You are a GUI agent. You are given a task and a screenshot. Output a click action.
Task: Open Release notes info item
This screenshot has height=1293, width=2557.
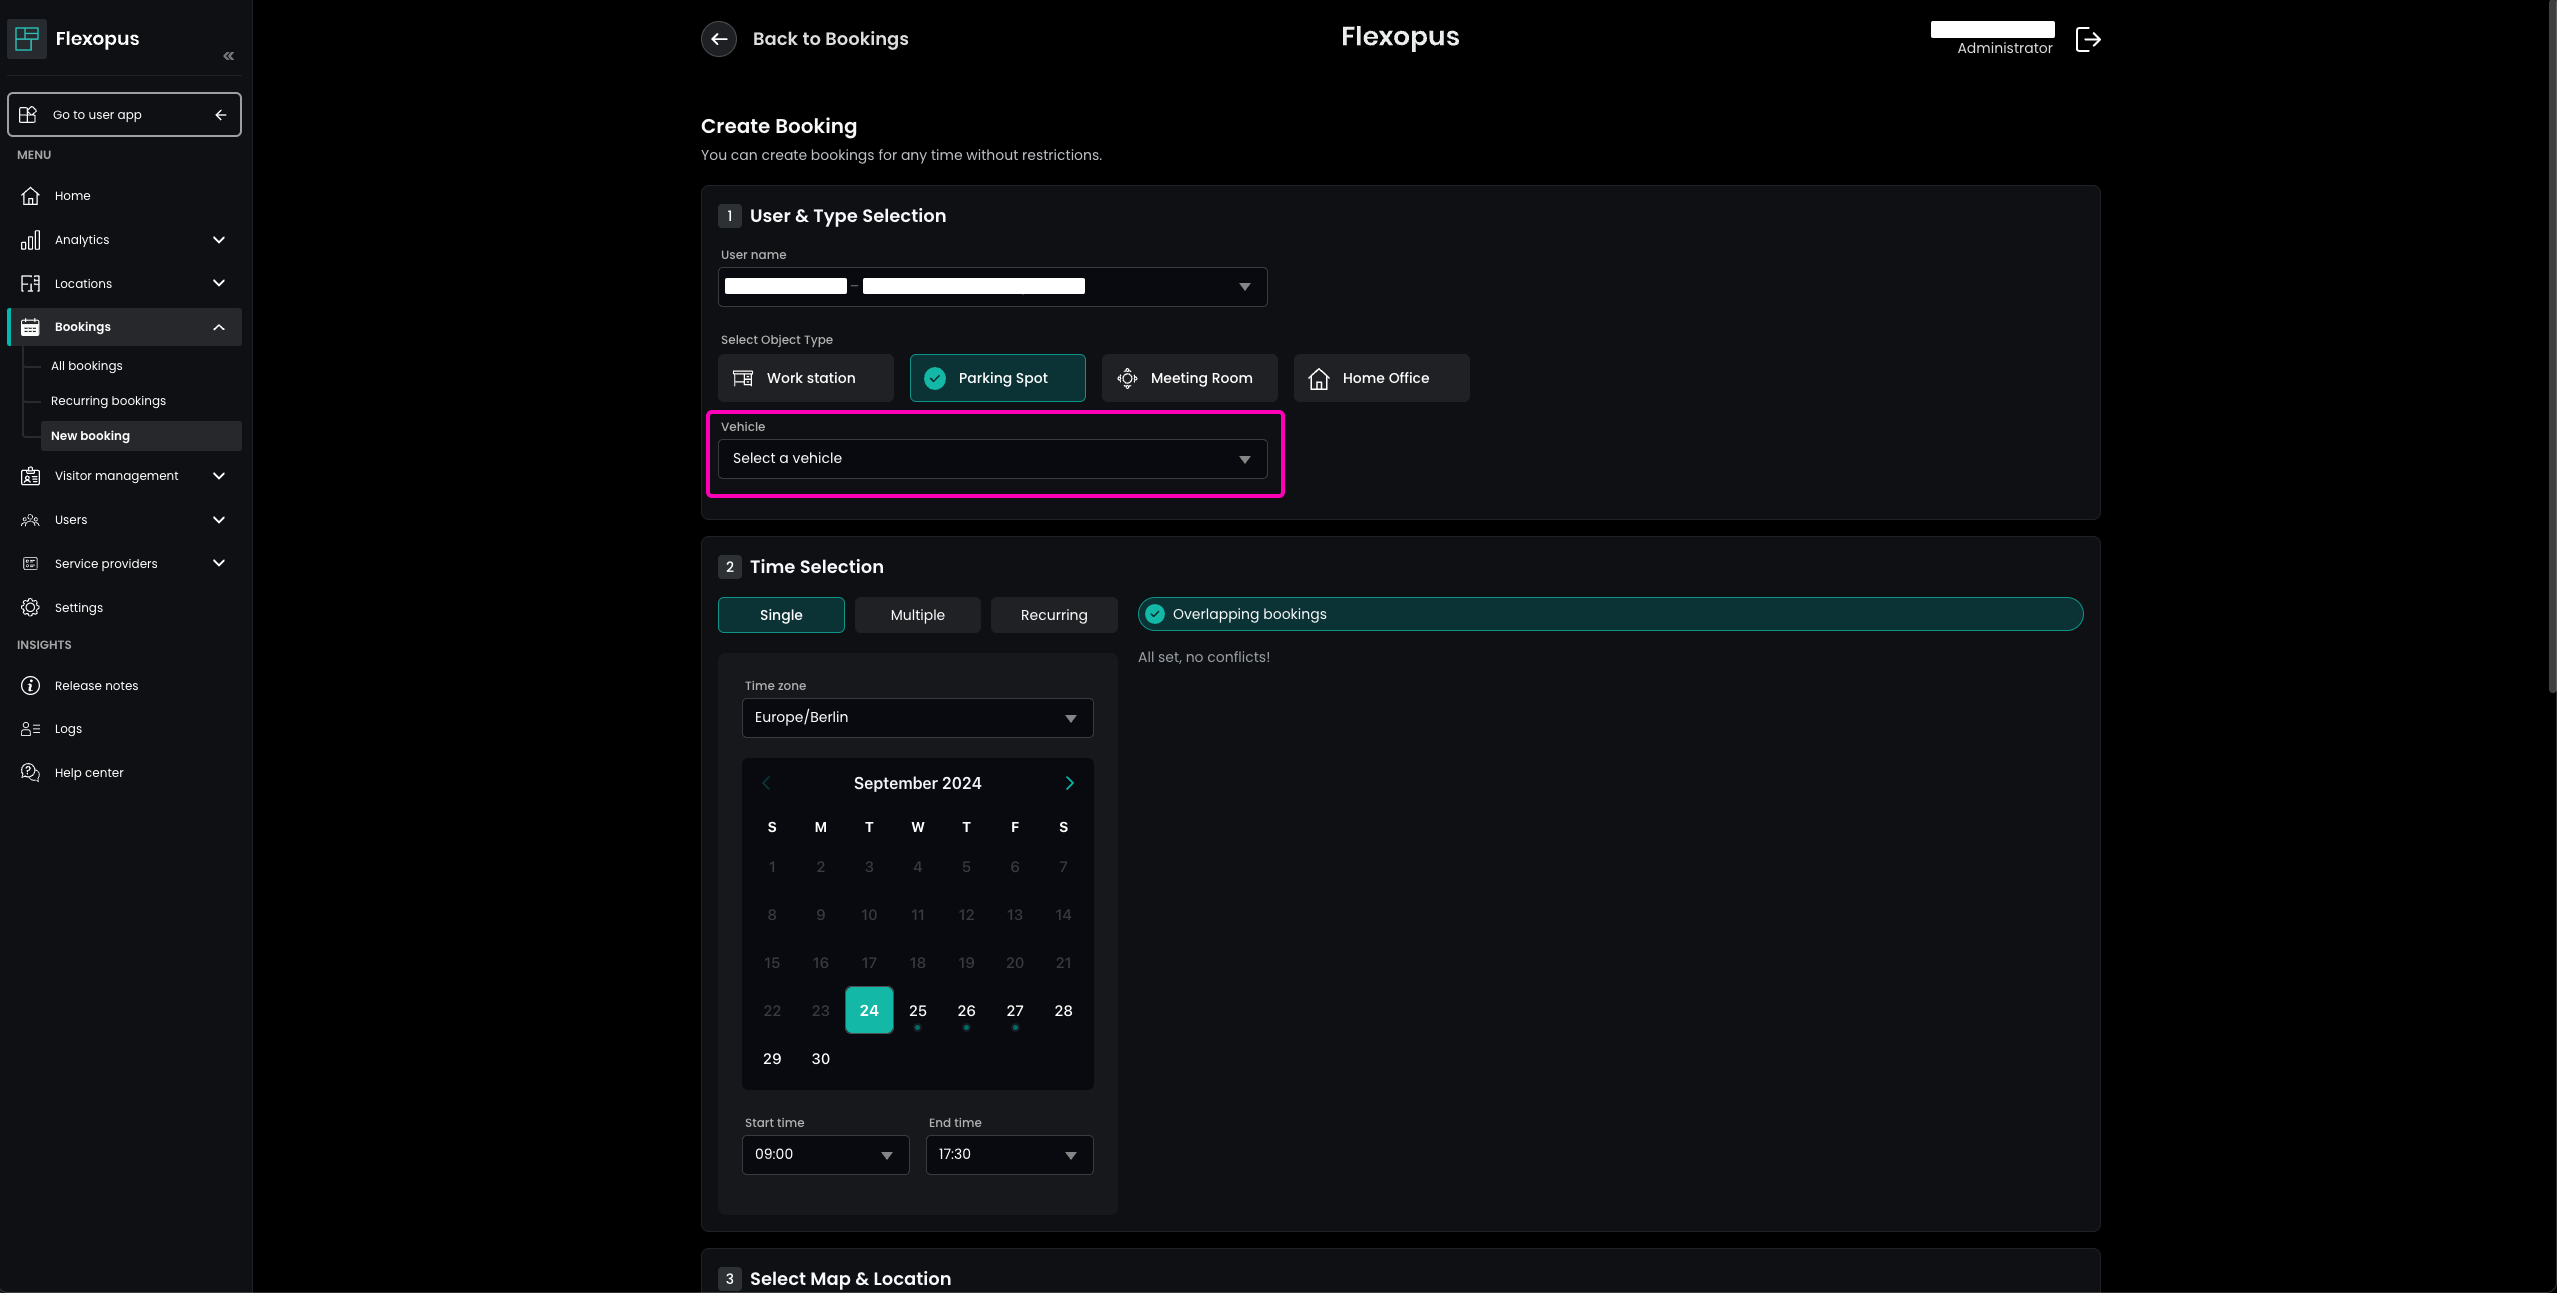click(x=96, y=686)
